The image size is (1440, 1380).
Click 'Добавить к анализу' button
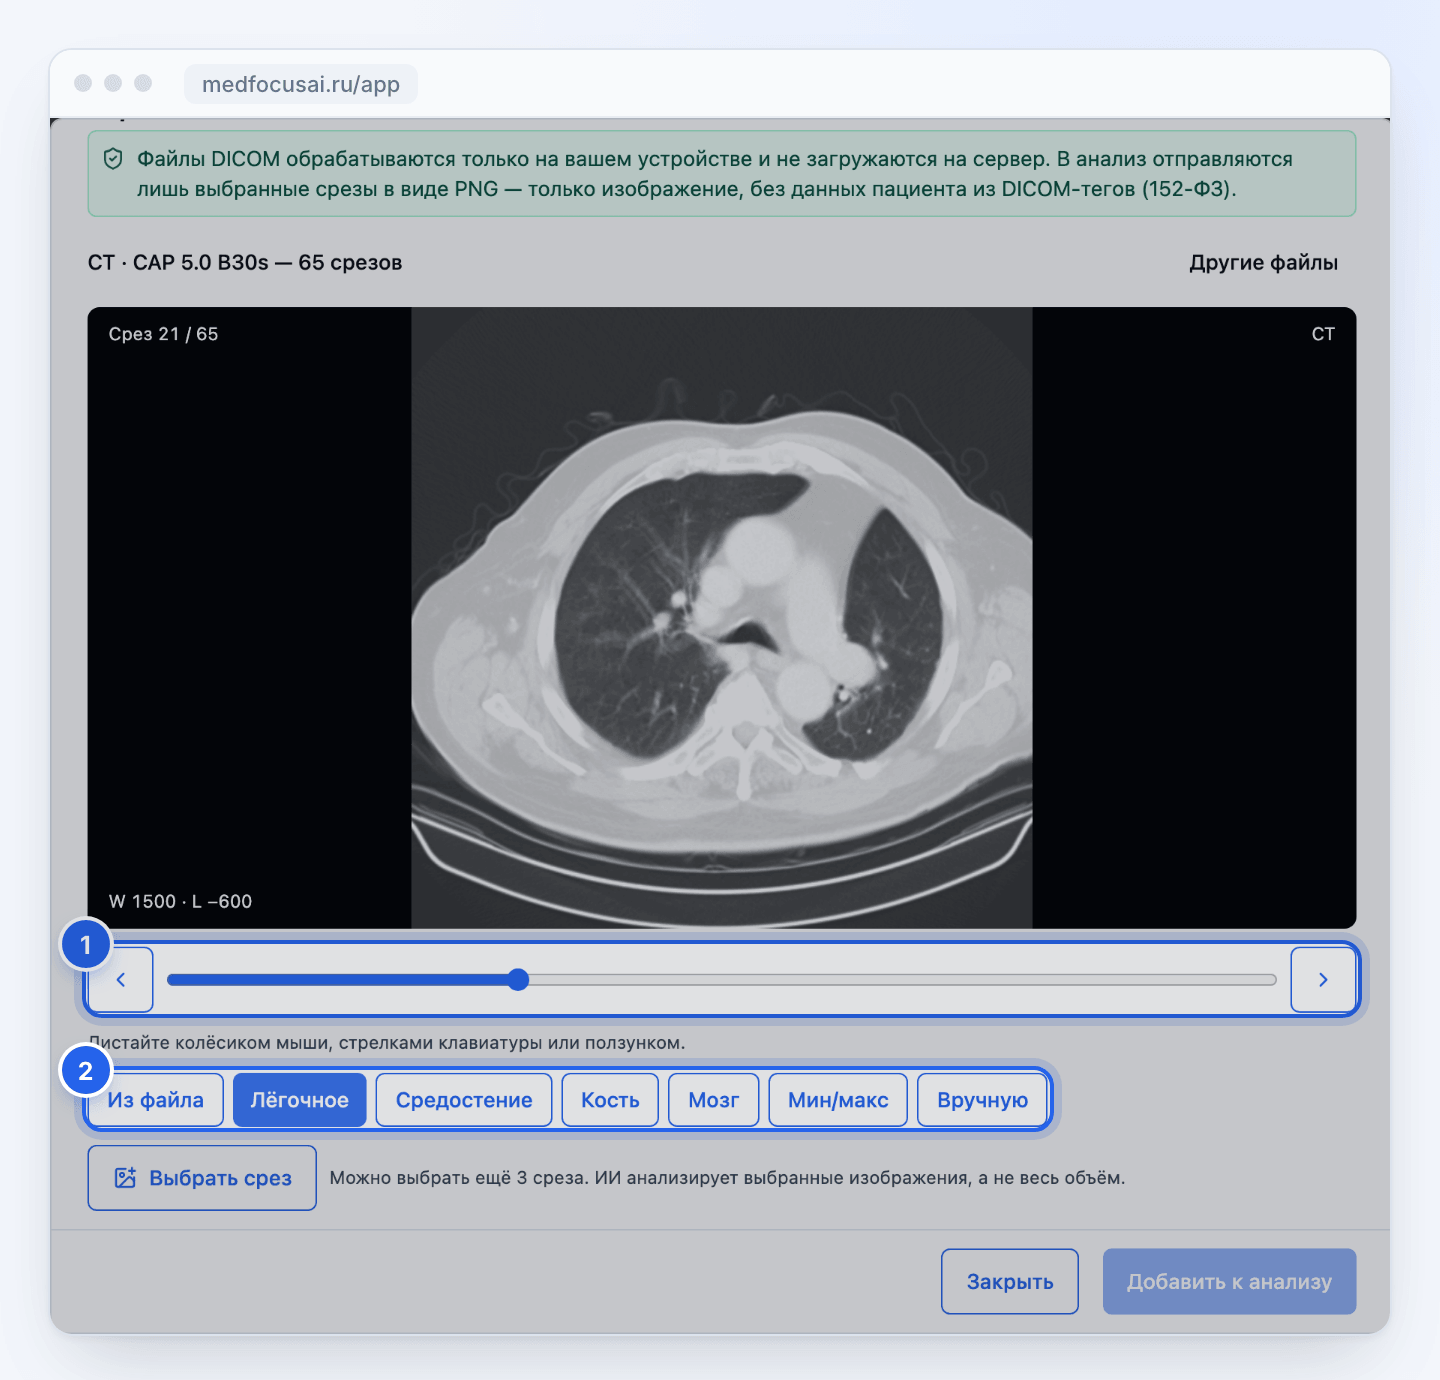[x=1230, y=1281]
